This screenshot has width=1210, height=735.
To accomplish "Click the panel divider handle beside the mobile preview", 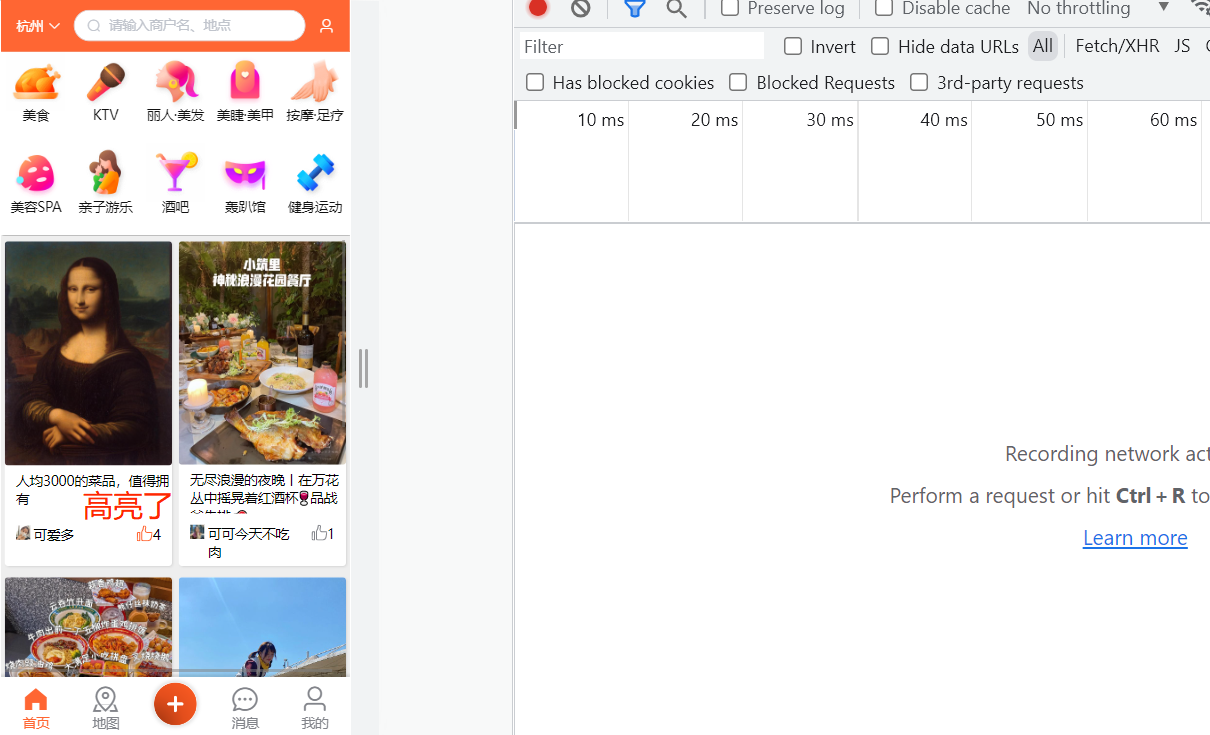I will coord(363,369).
